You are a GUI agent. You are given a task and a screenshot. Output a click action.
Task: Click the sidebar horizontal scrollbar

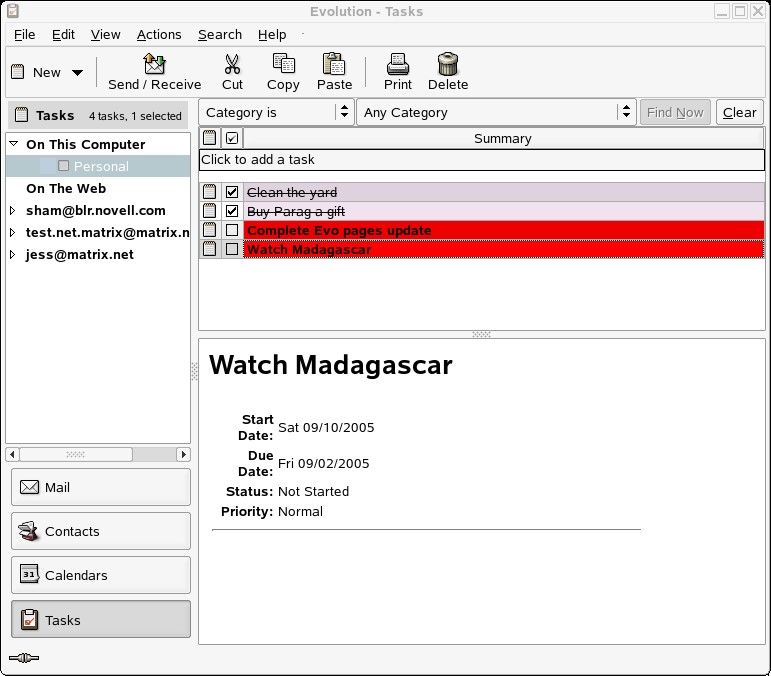76,454
